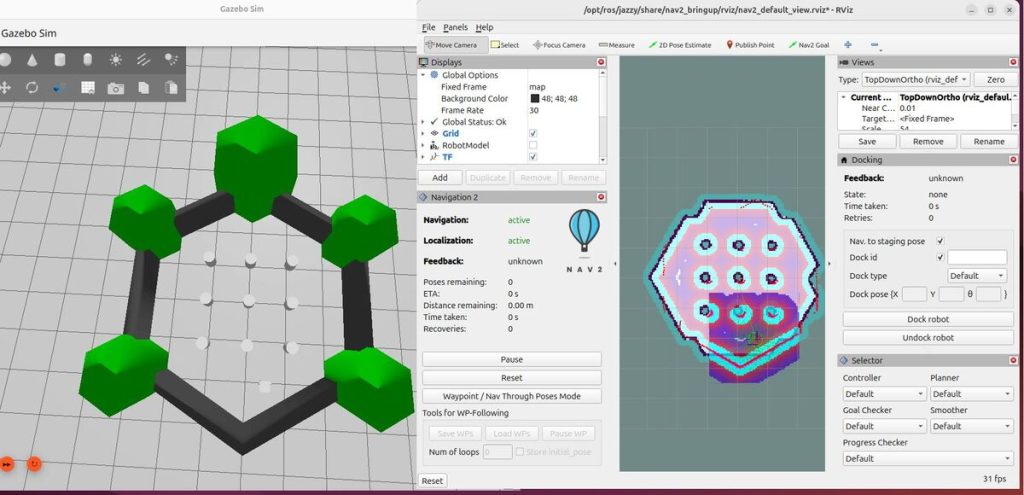Select the Gazebo translate mode tool

click(5, 88)
